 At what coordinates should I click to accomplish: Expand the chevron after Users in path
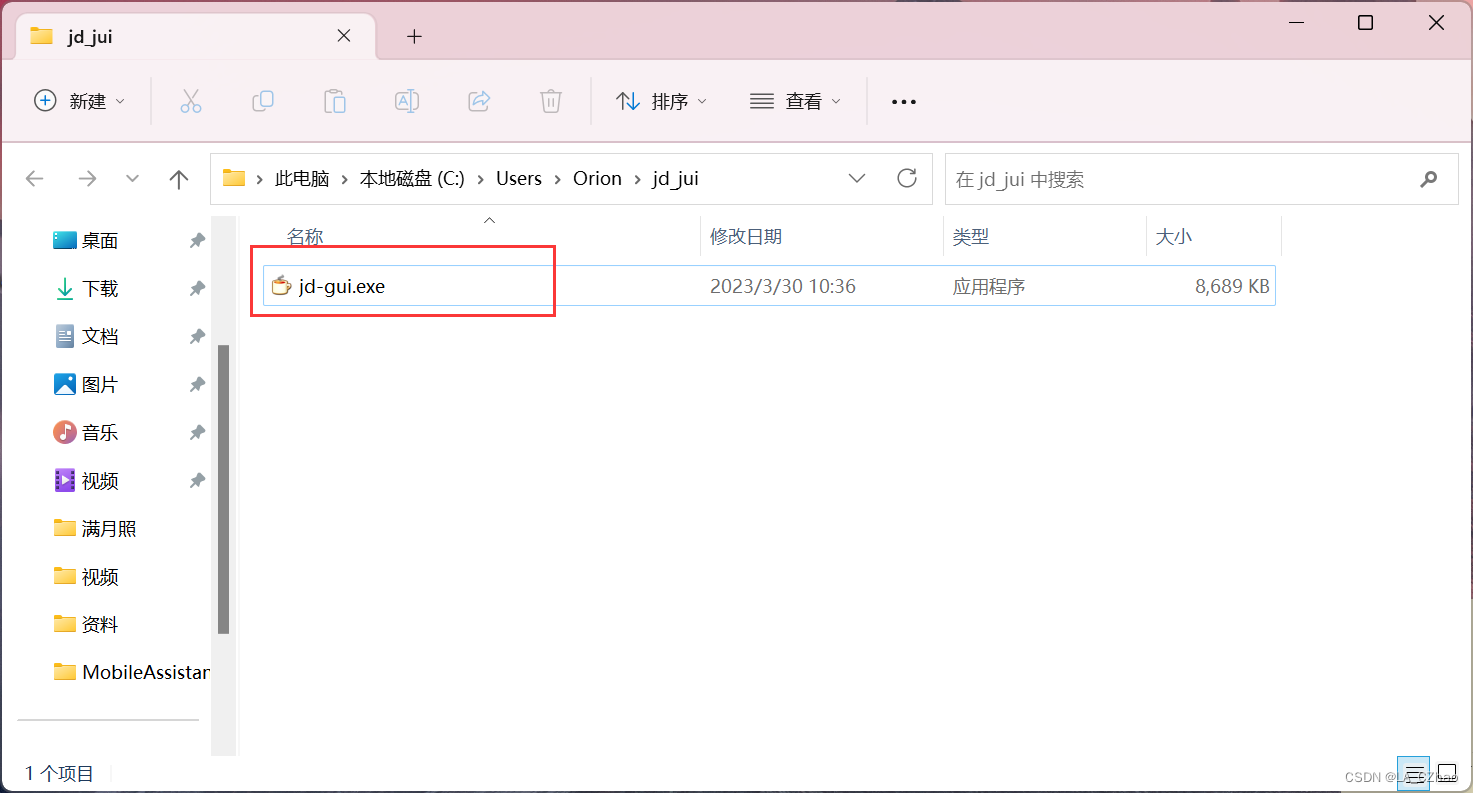coord(557,179)
